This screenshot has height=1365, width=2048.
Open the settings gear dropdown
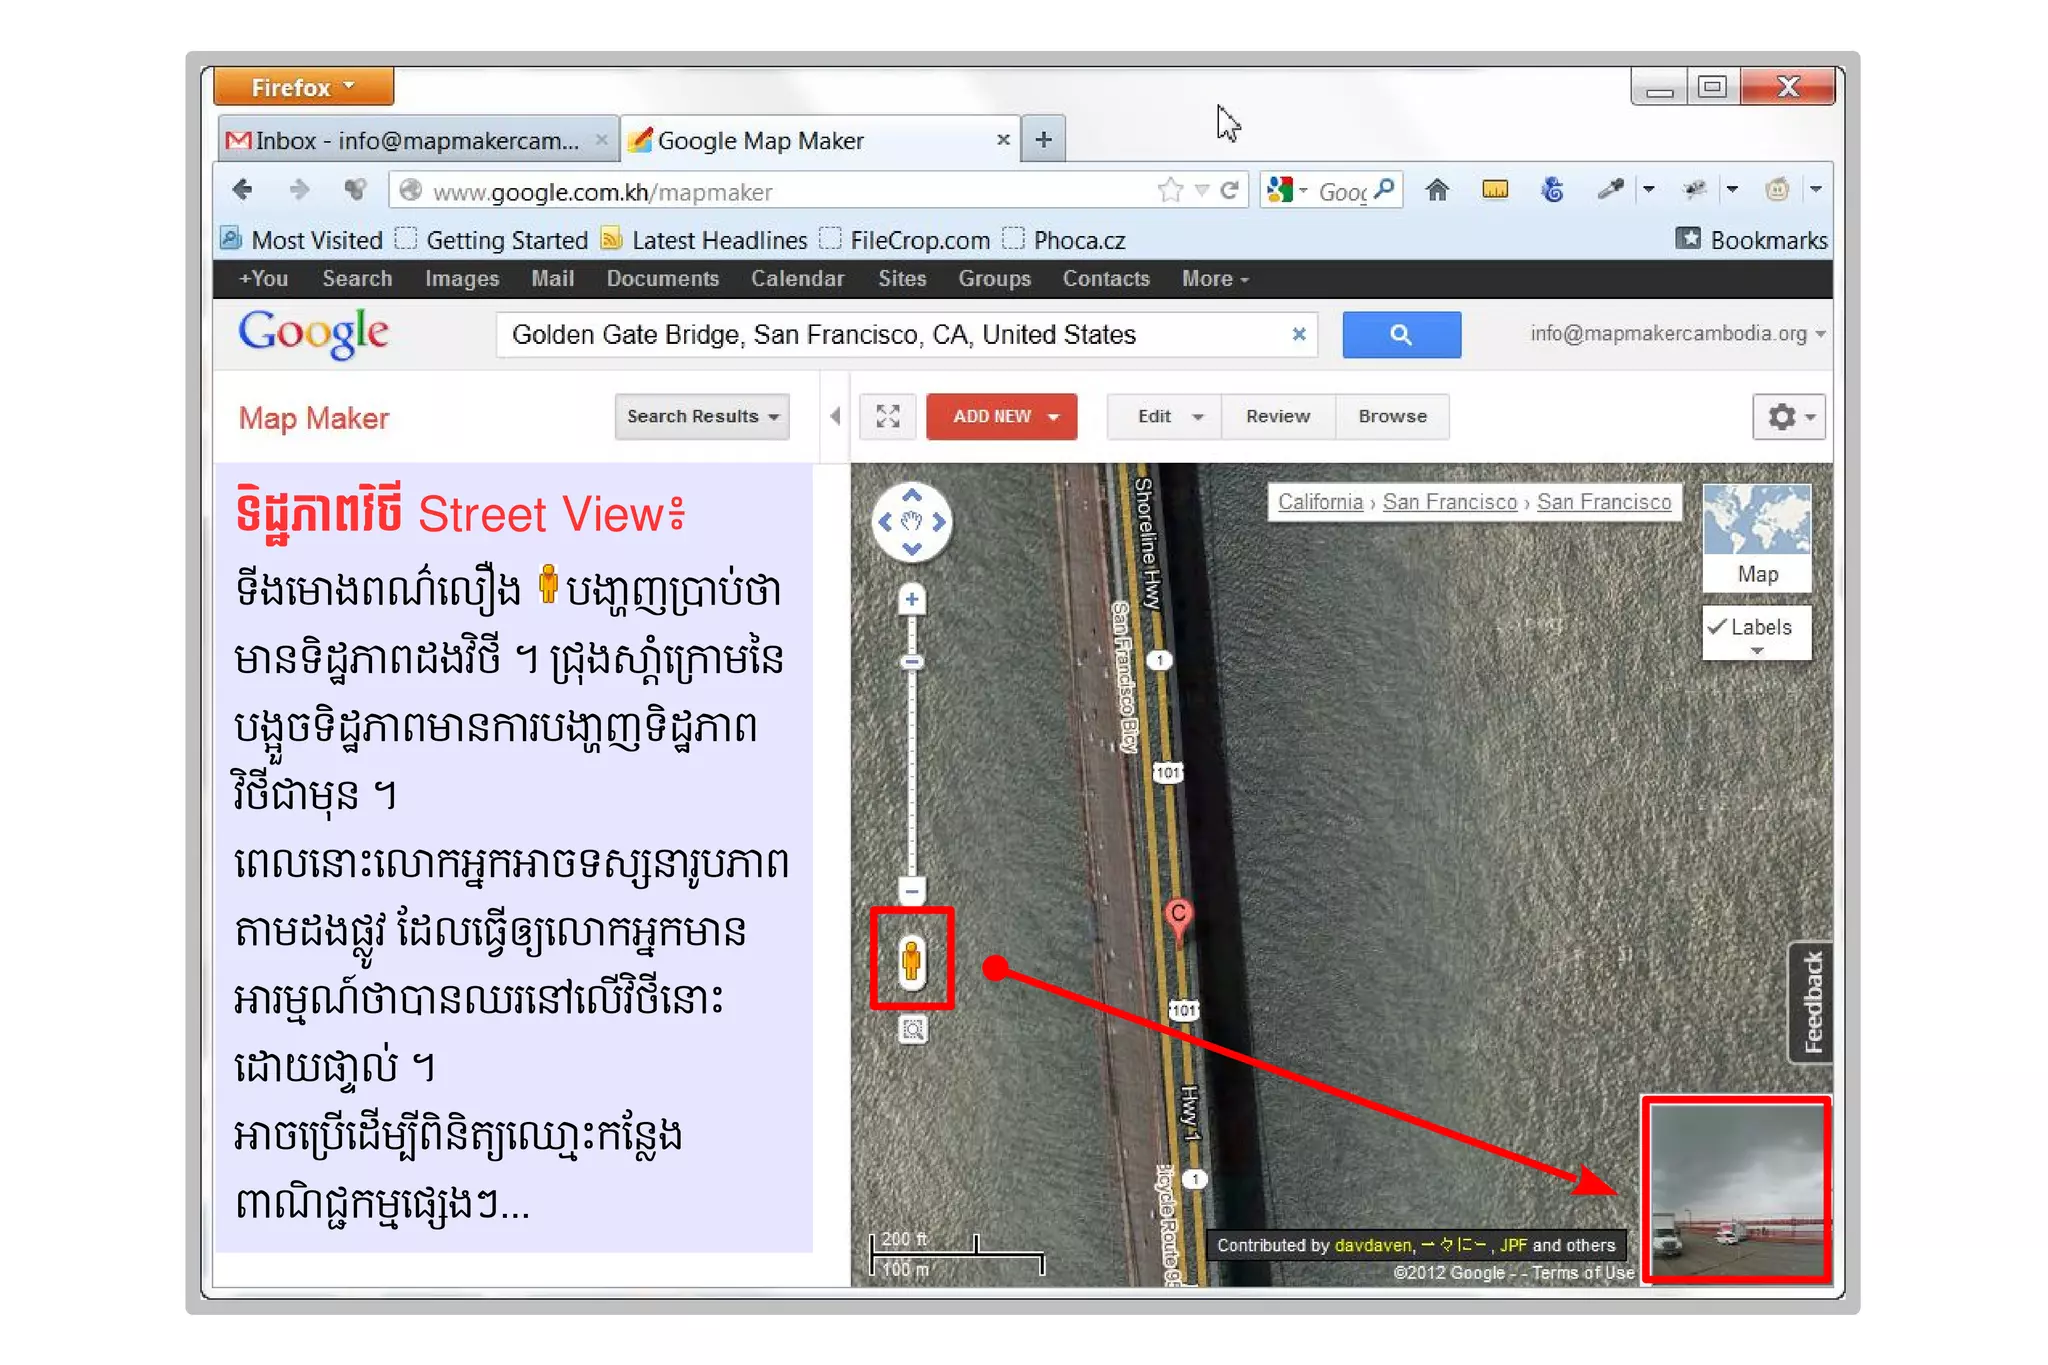pyautogui.click(x=1788, y=416)
